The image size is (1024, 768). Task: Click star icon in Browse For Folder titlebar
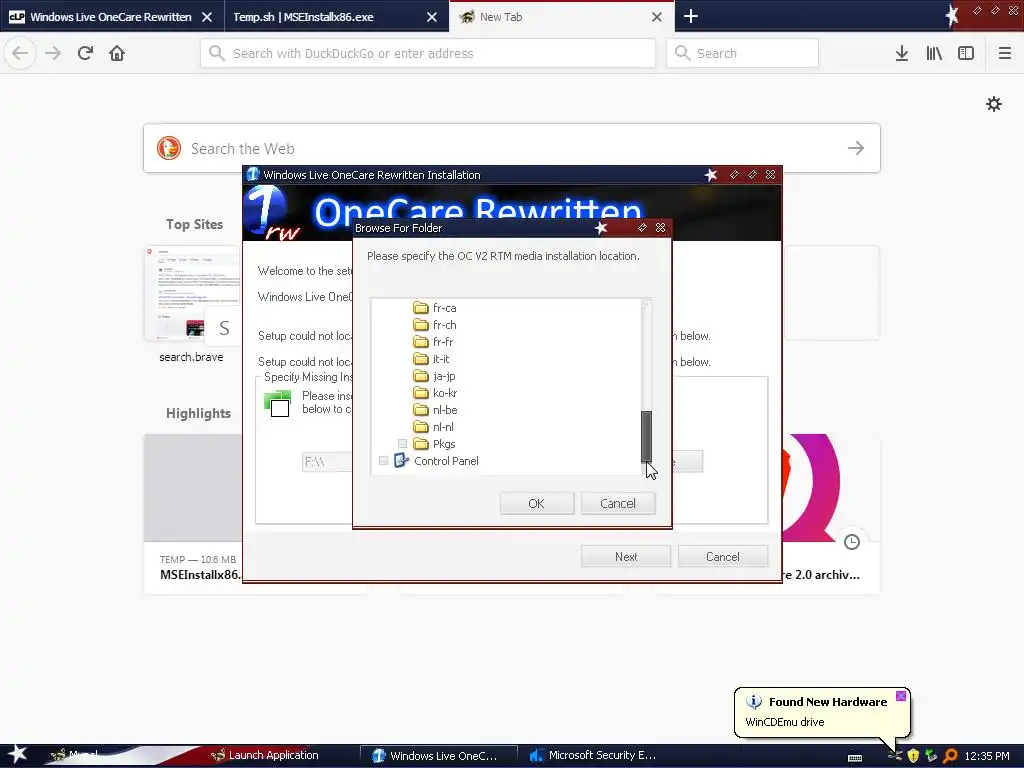pos(601,227)
